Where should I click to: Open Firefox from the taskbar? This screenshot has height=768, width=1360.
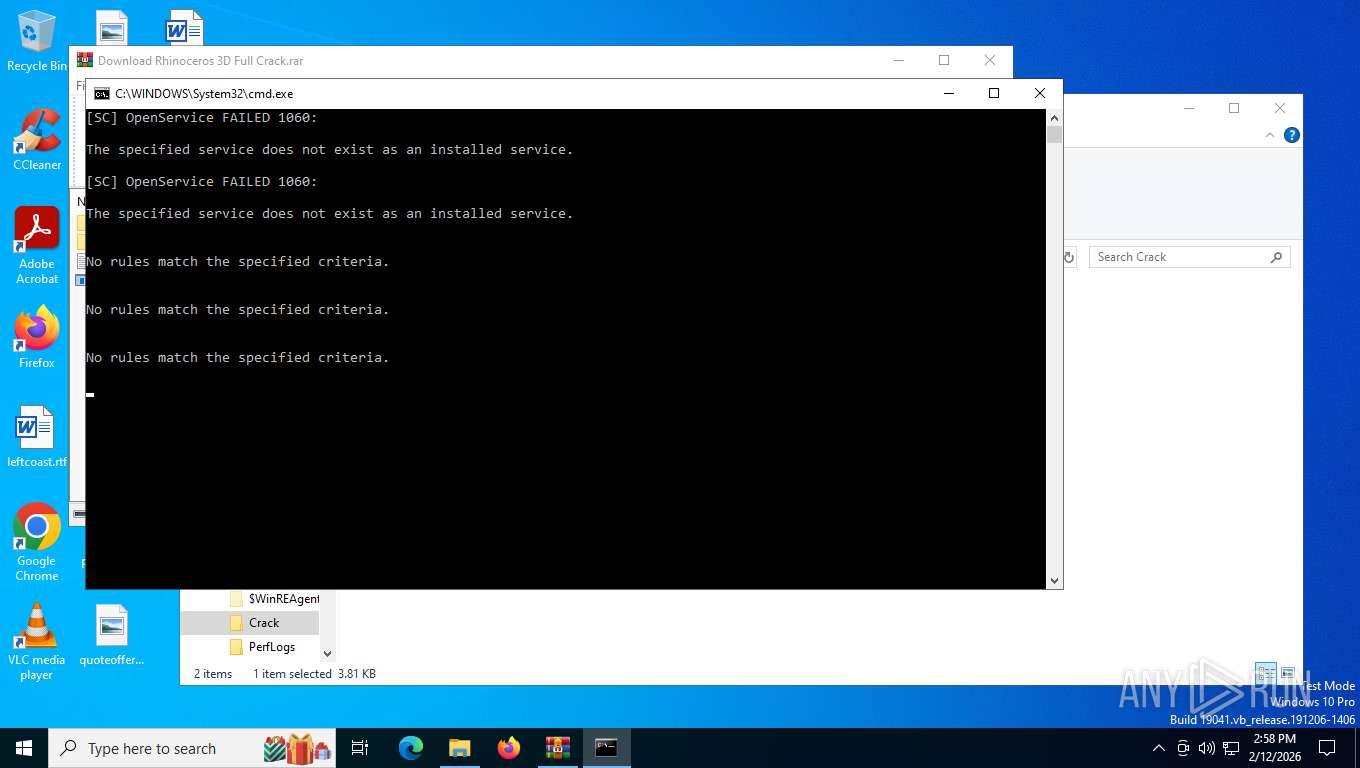coord(508,748)
